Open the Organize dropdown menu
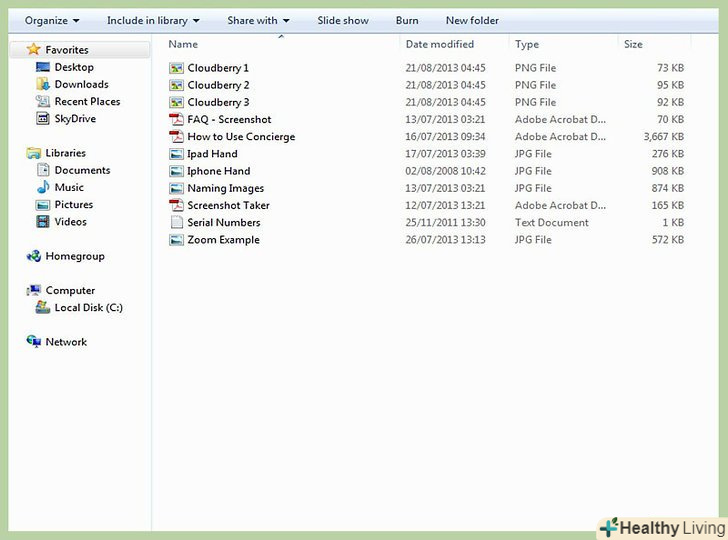This screenshot has height=540, width=728. [x=52, y=20]
